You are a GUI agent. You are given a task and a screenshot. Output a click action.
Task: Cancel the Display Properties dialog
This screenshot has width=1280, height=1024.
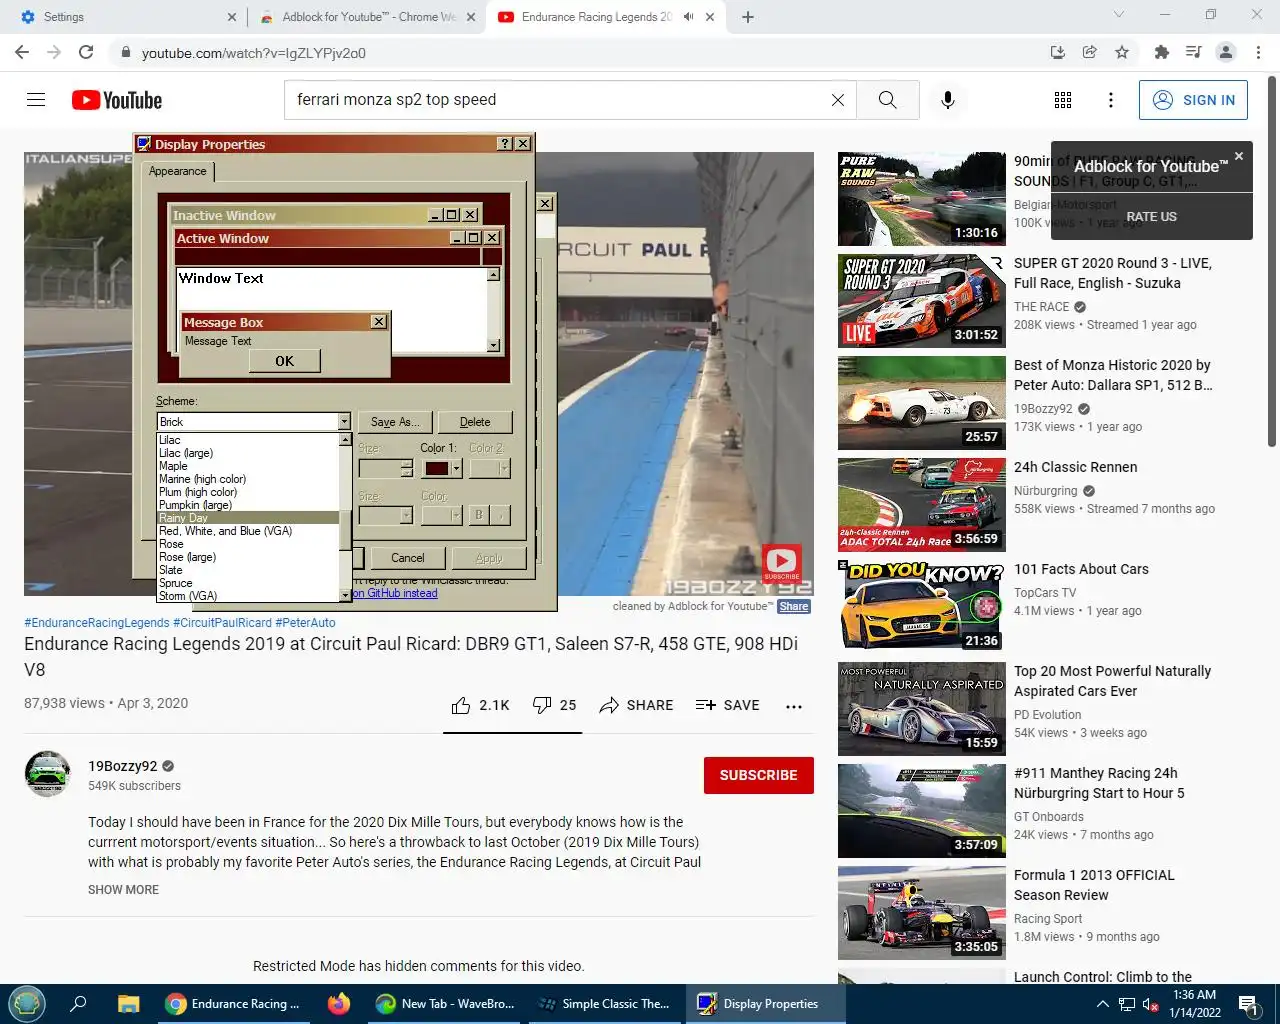click(407, 558)
